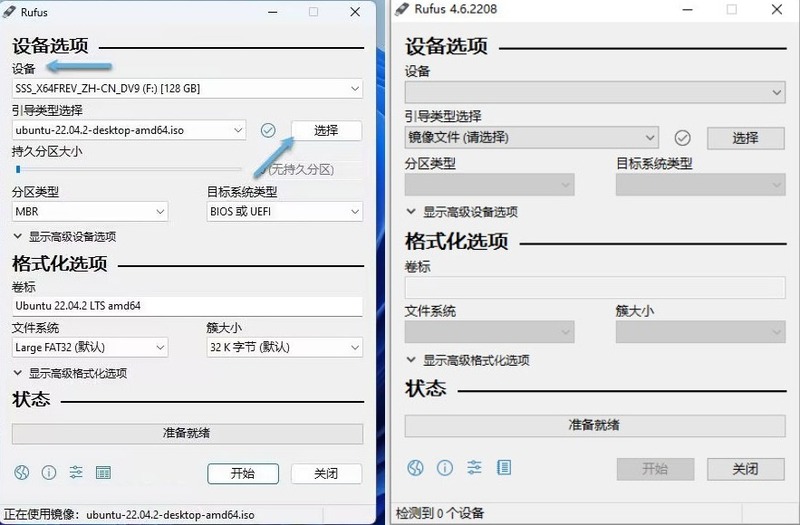Open the BIOS 或 UEFI target system dropdown
800x525 pixels.
284,212
